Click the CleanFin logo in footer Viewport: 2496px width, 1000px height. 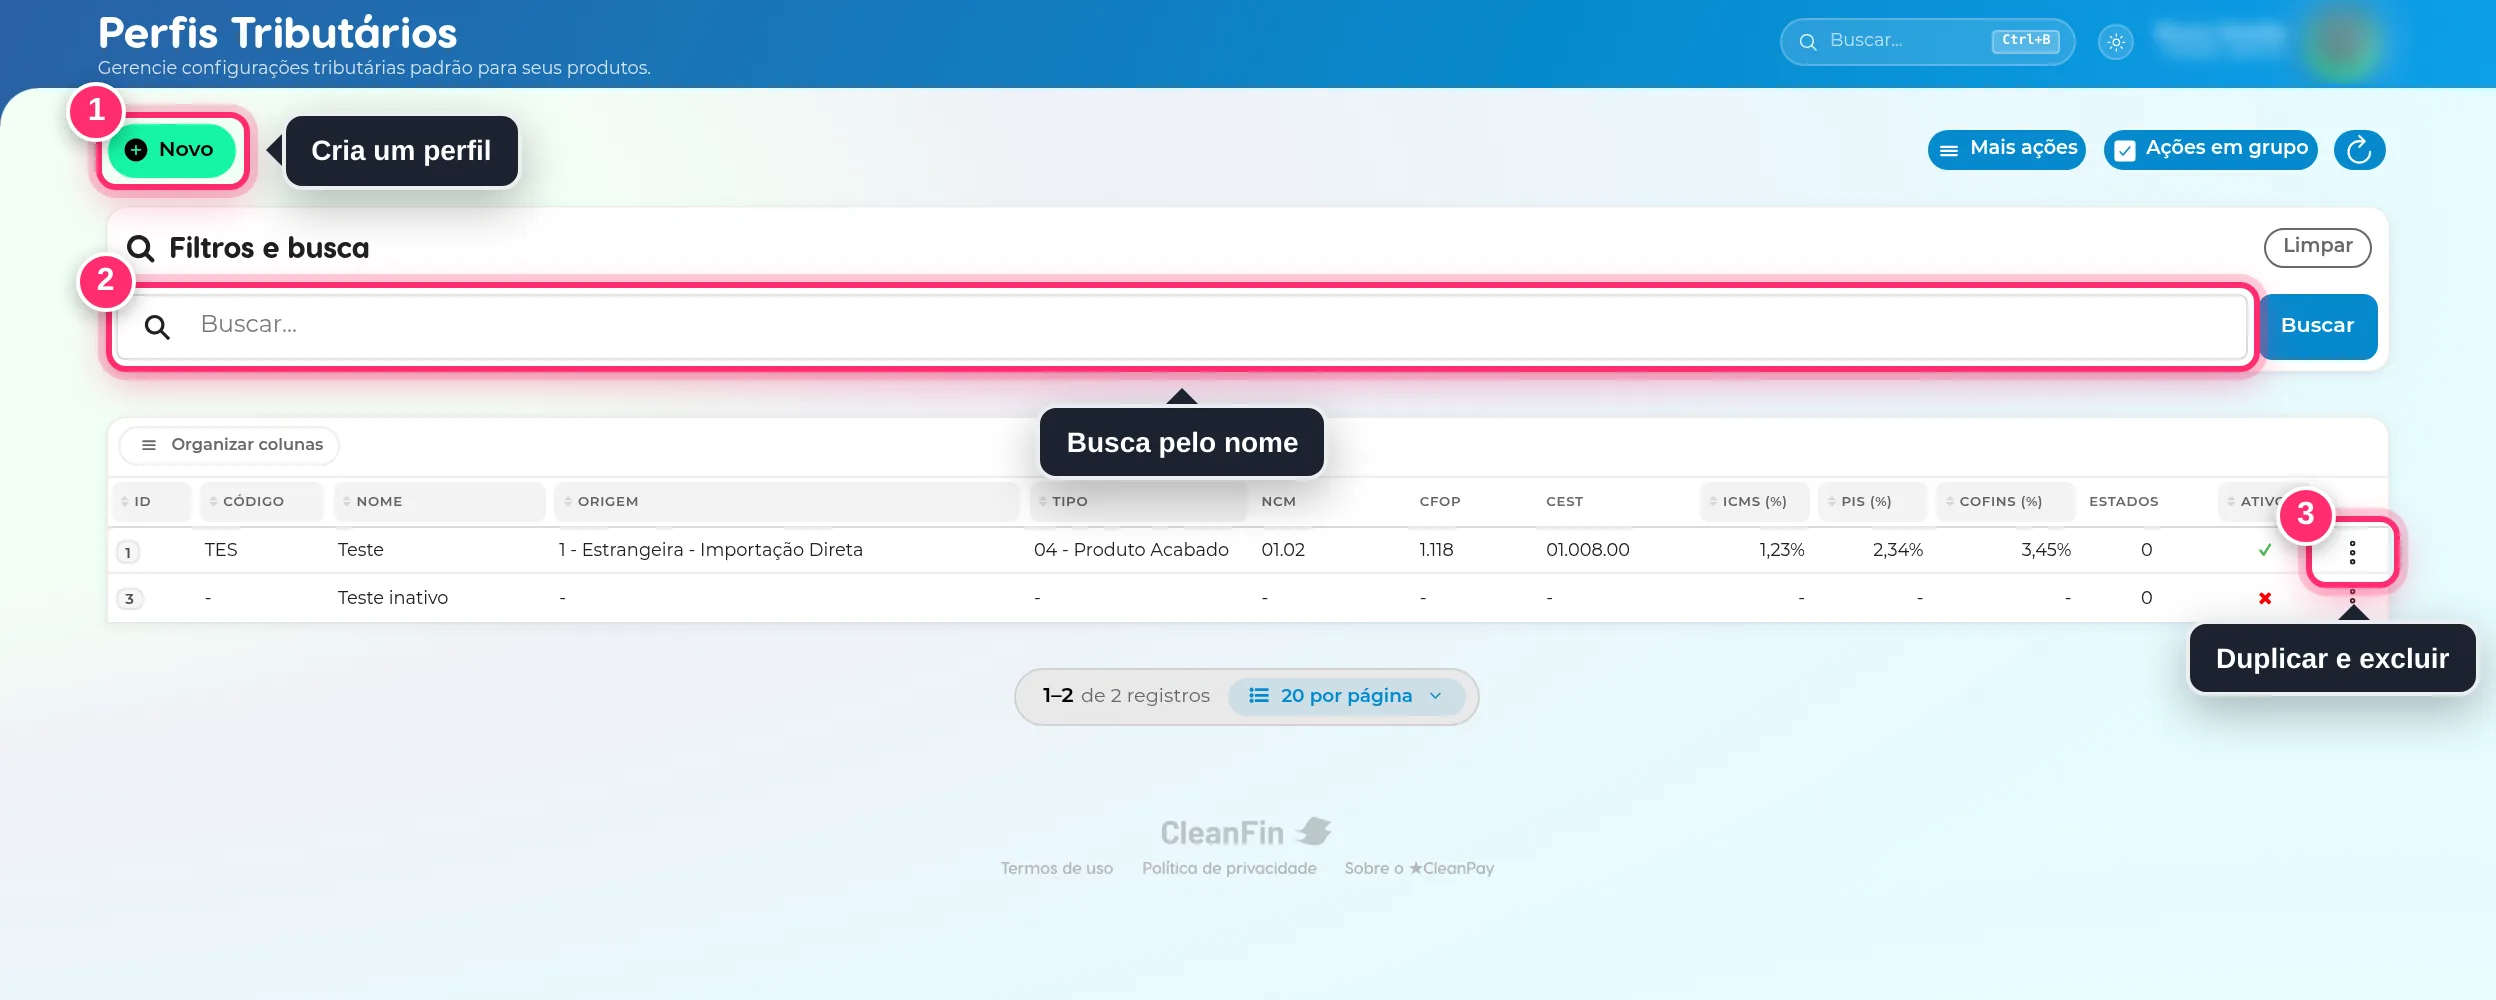[1246, 832]
